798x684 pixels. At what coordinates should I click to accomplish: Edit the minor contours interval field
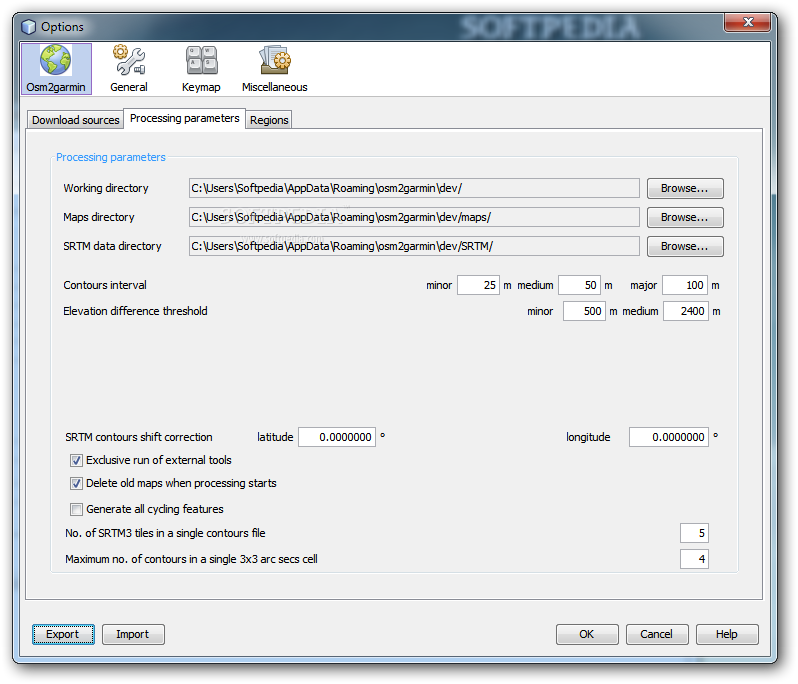pos(478,286)
